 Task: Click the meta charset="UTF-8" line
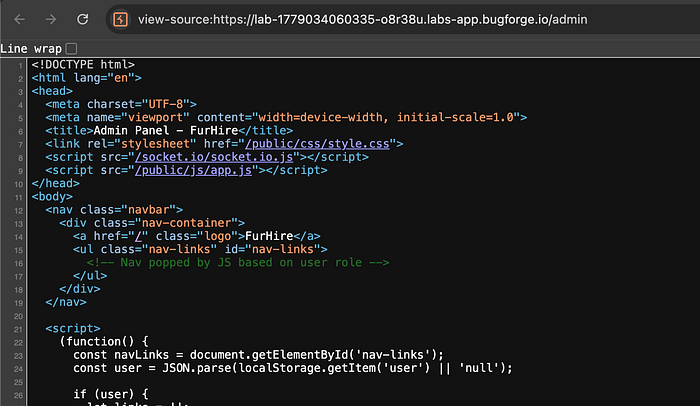[x=121, y=105]
